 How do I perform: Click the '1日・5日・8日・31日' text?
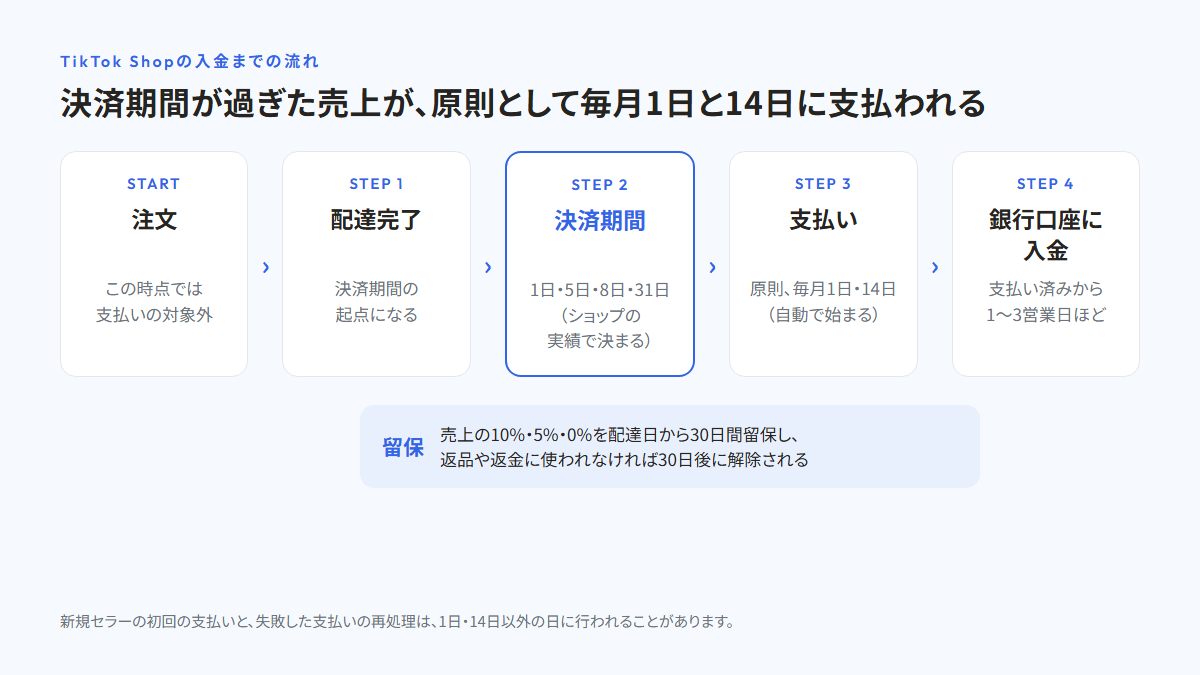click(600, 290)
